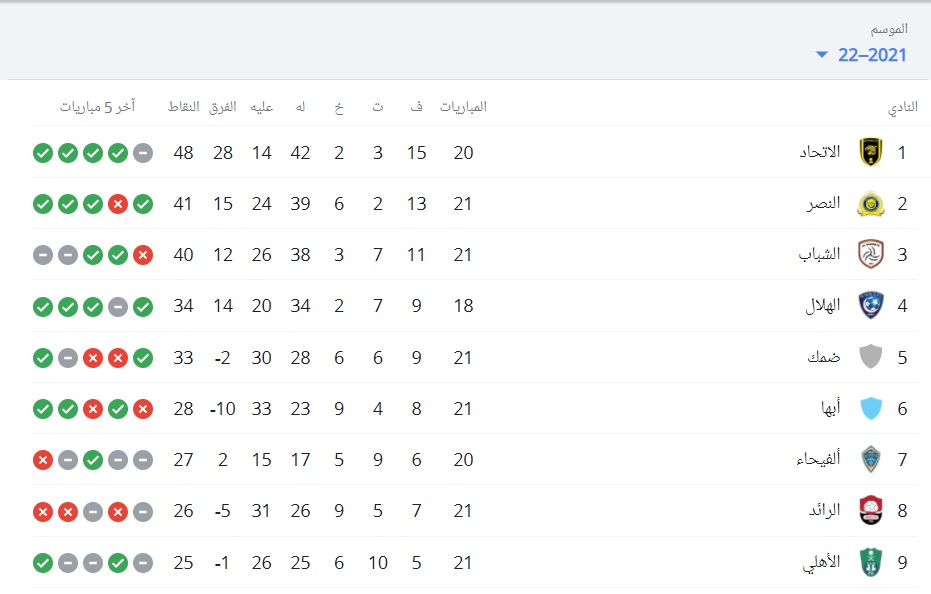Image resolution: width=931 pixels, height=594 pixels.
Task: Click the Al-Ittihad club crest icon
Action: click(x=870, y=152)
